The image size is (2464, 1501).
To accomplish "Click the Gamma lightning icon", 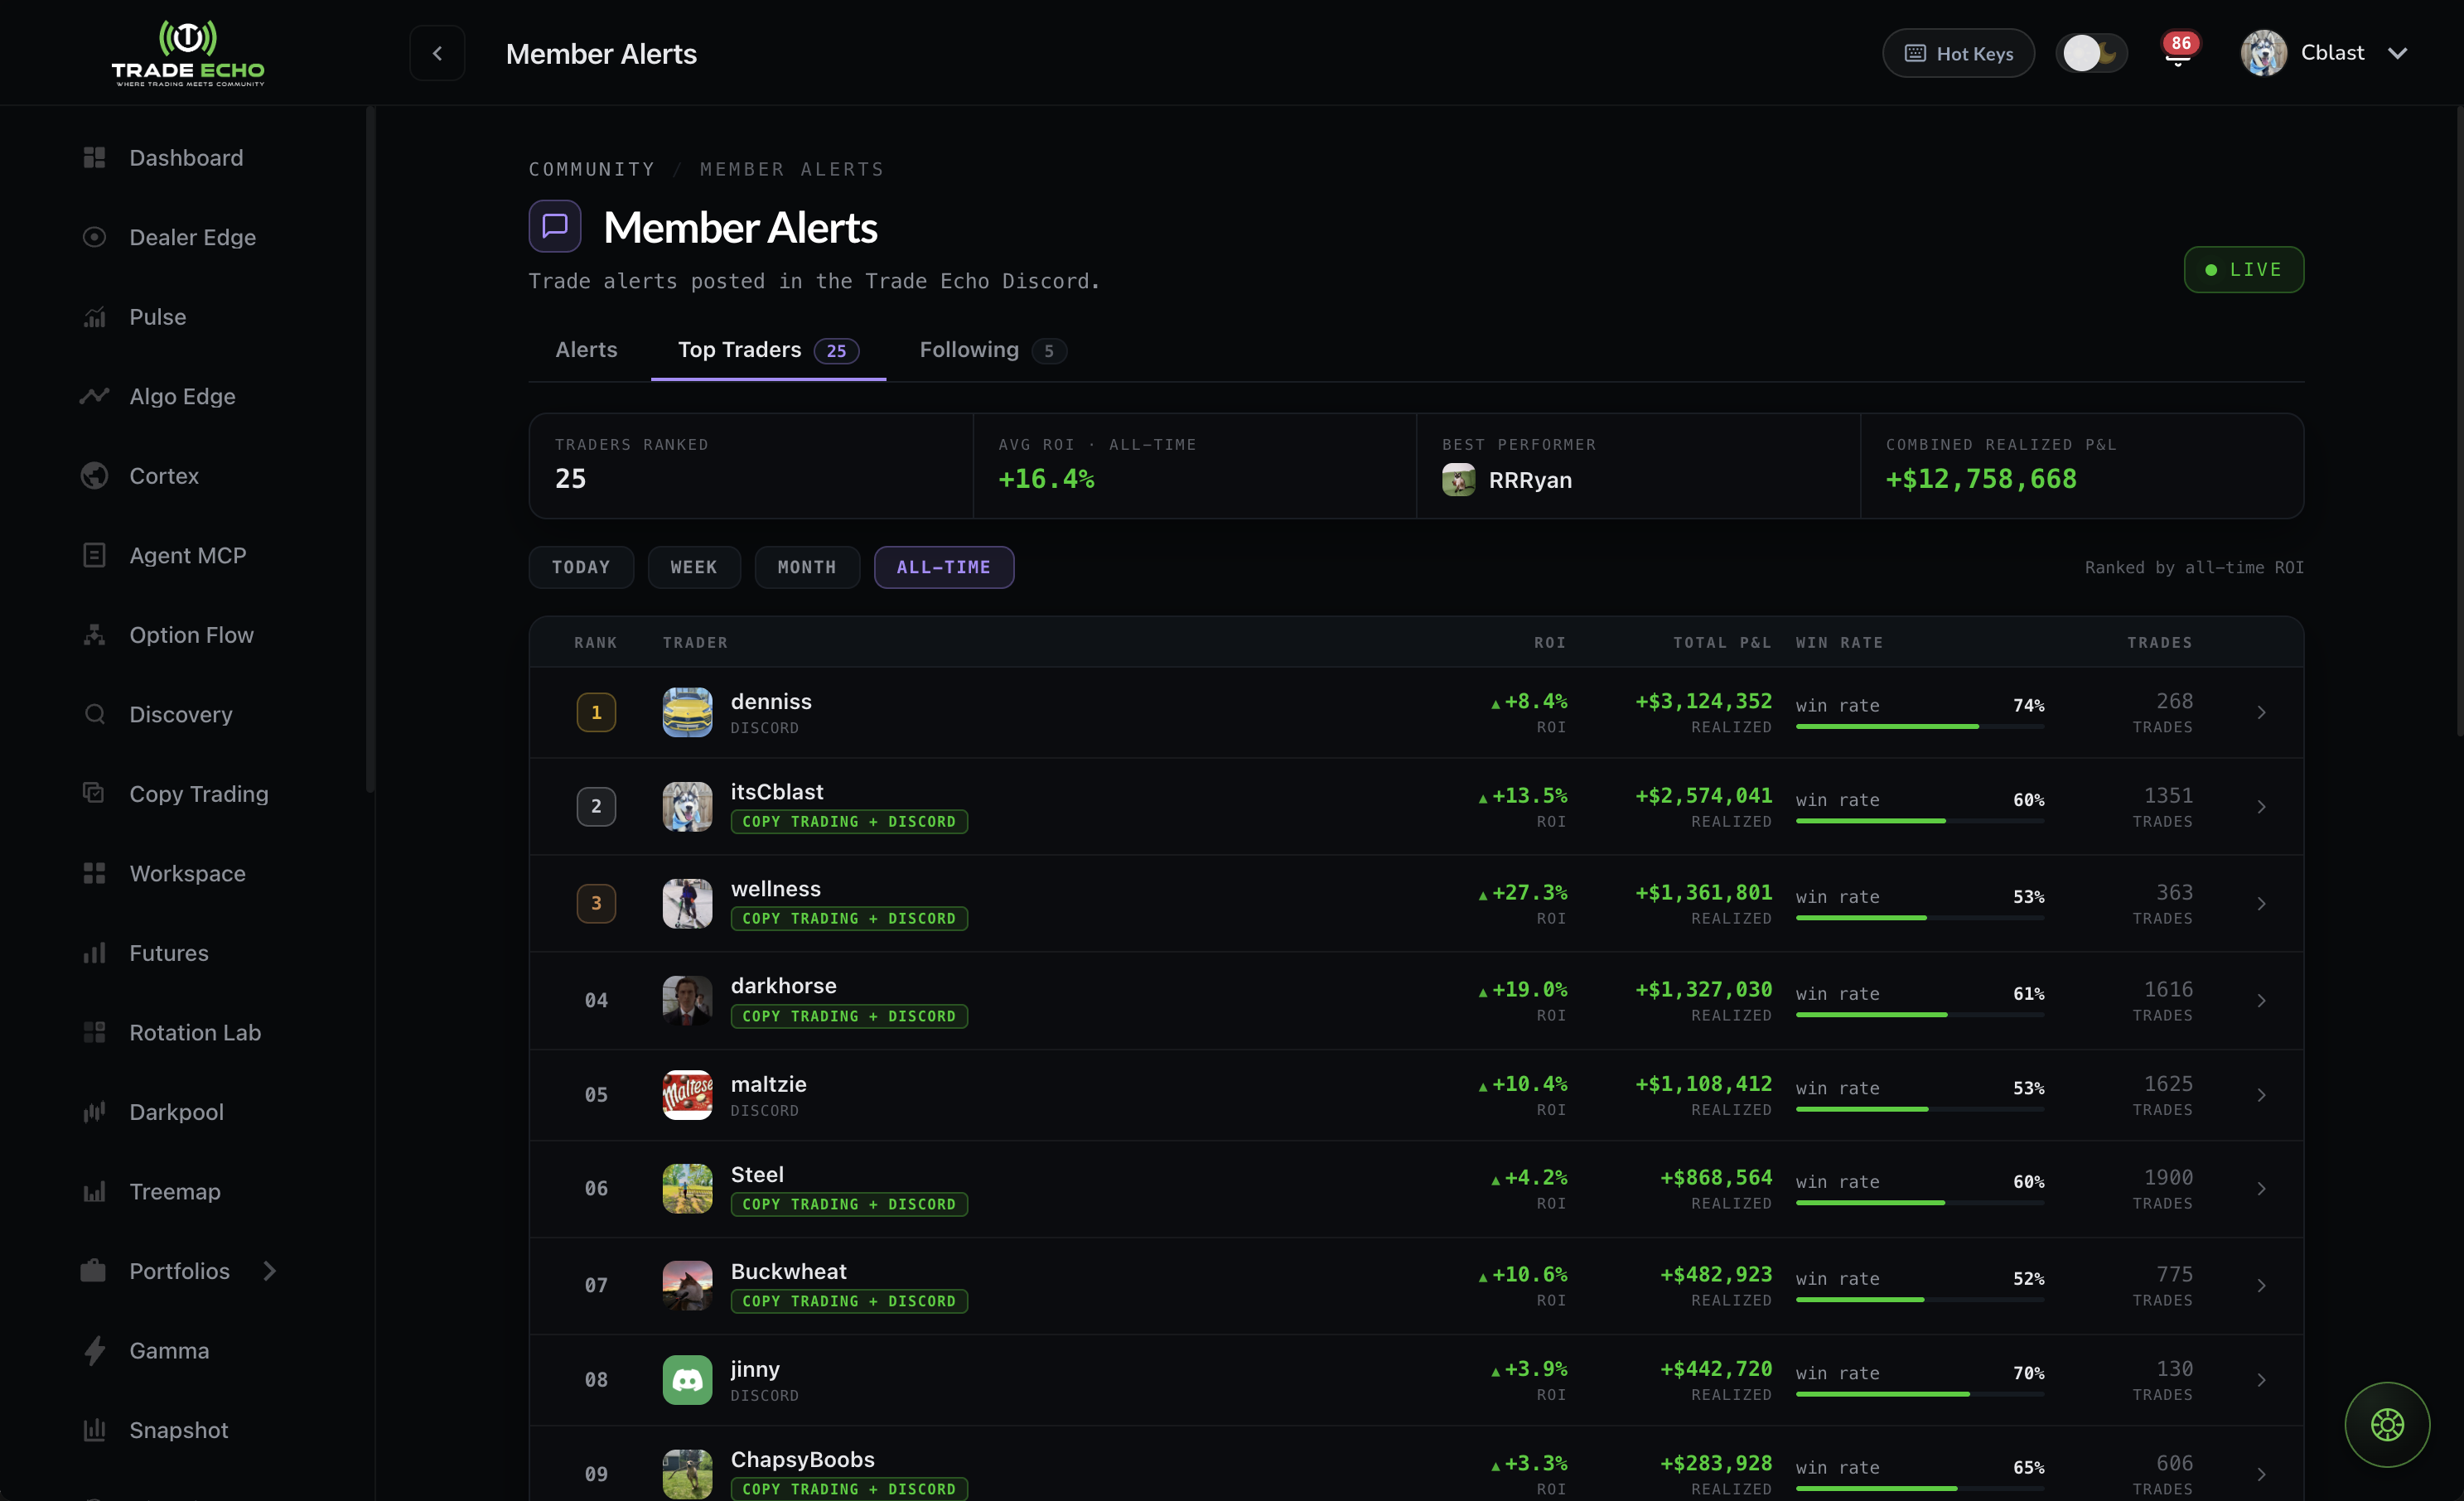I will 94,1351.
